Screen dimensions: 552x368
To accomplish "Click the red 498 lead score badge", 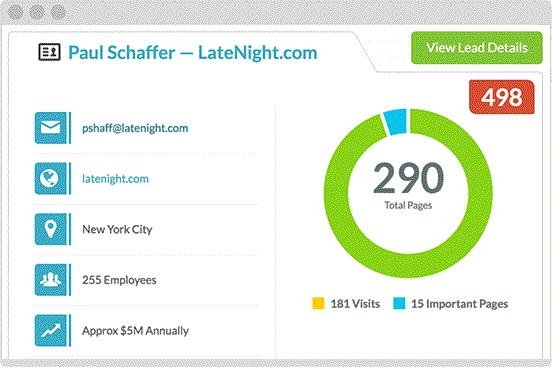I will [x=502, y=97].
